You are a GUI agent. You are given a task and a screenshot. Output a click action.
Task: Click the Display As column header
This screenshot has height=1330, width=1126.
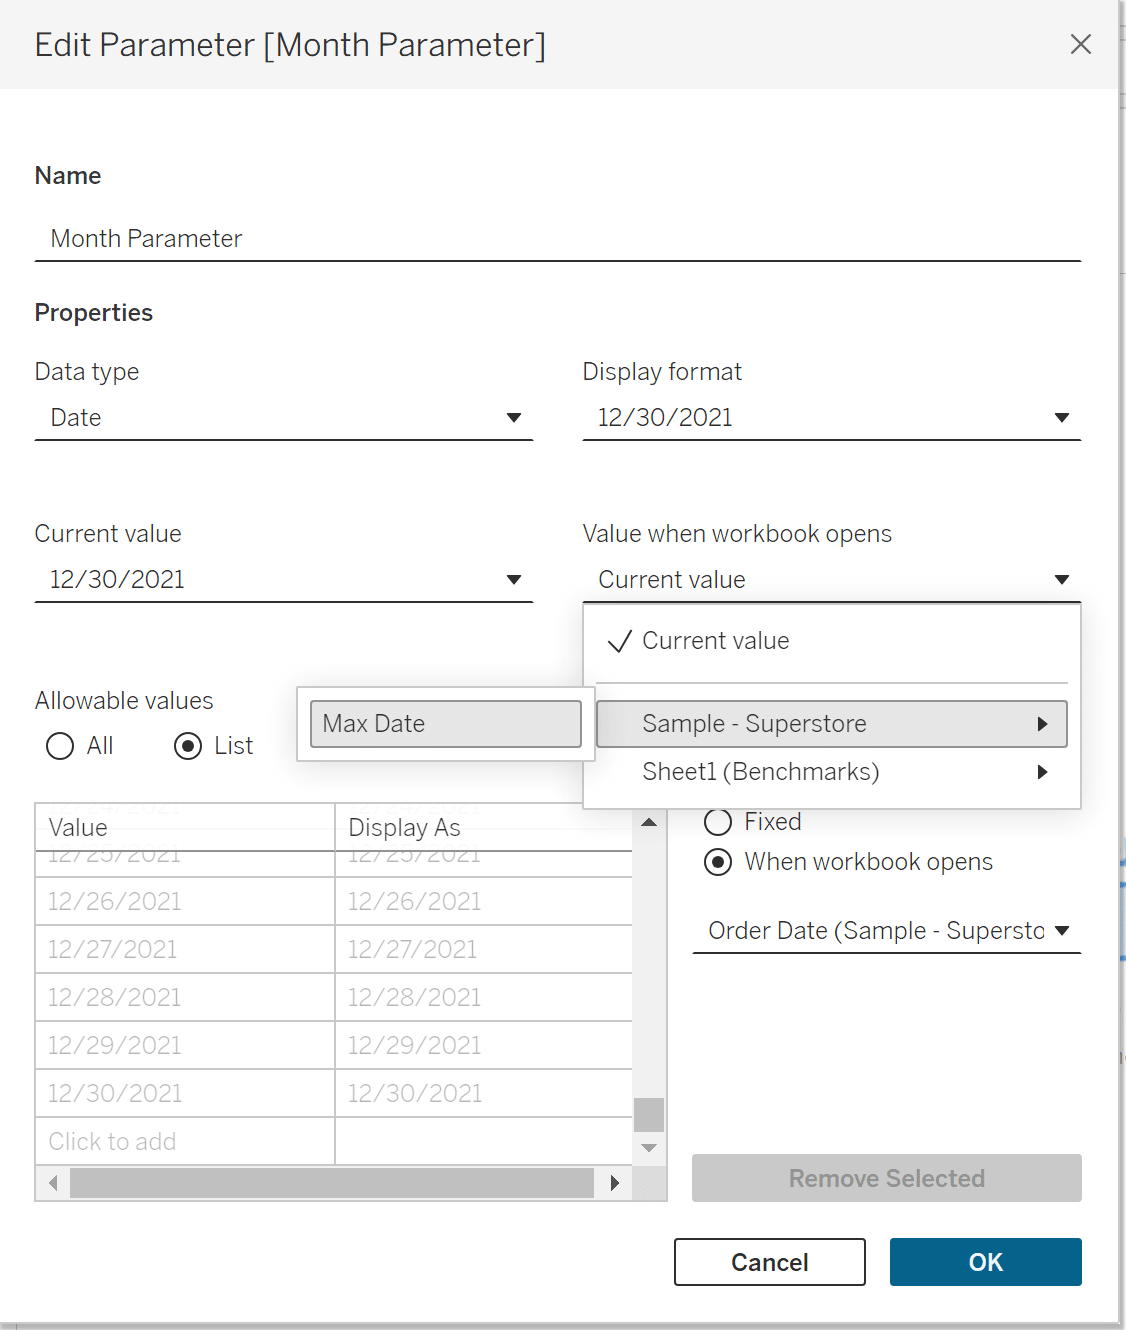(484, 828)
